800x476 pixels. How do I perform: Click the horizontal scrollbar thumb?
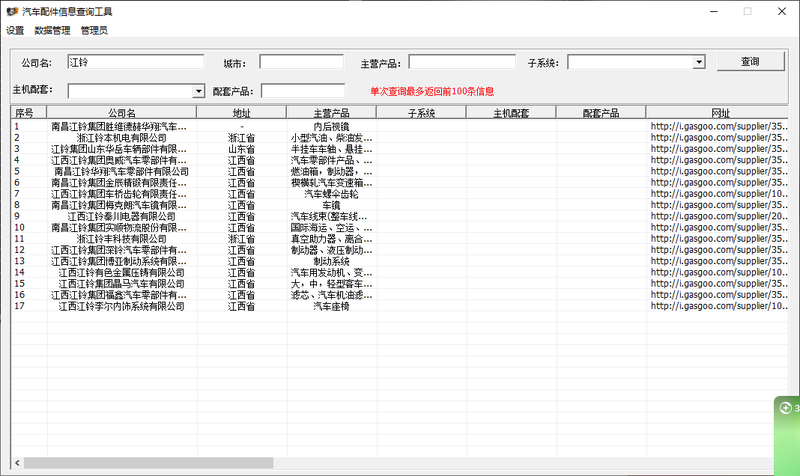[148, 463]
